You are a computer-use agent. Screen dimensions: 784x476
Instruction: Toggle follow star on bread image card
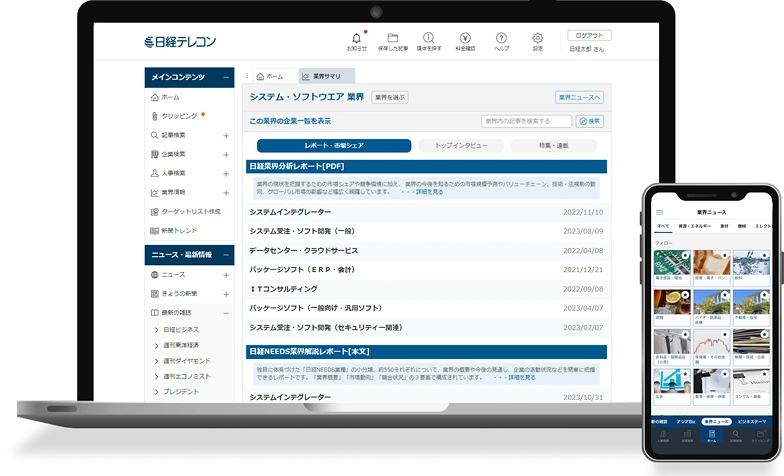click(x=725, y=256)
